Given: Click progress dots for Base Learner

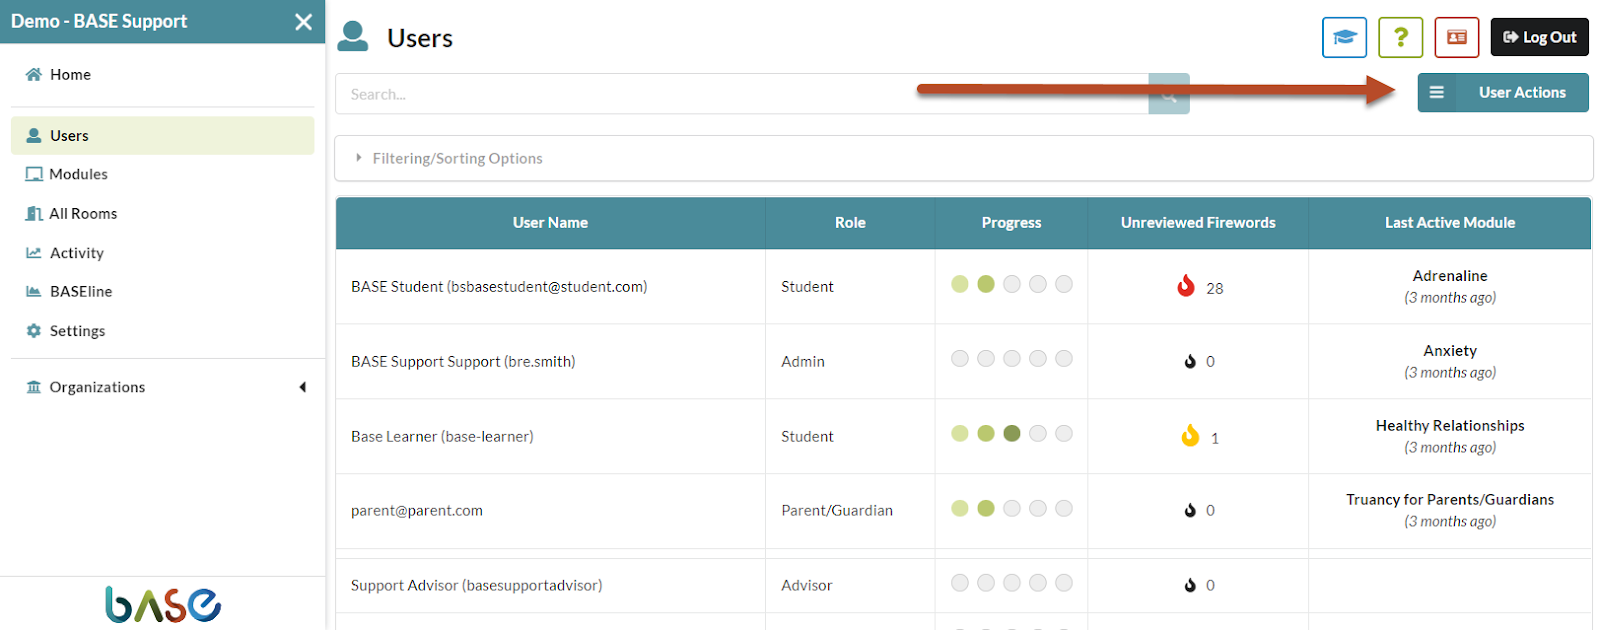Looking at the screenshot, I should click(1012, 433).
